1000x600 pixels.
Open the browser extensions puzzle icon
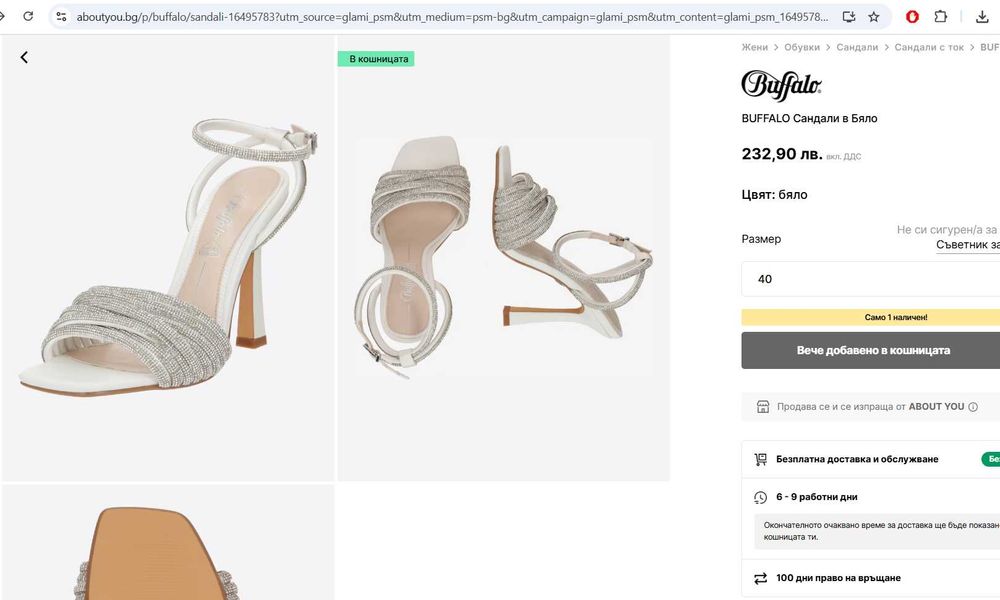tap(941, 17)
